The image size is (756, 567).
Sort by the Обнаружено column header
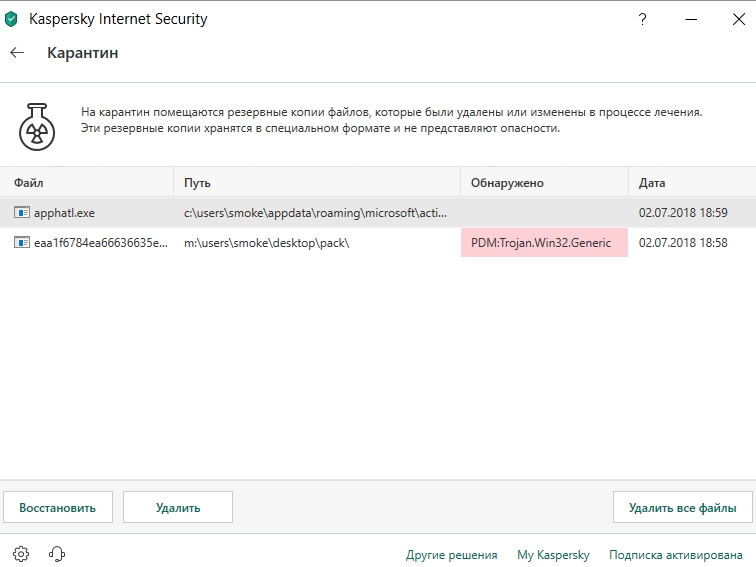pos(507,183)
